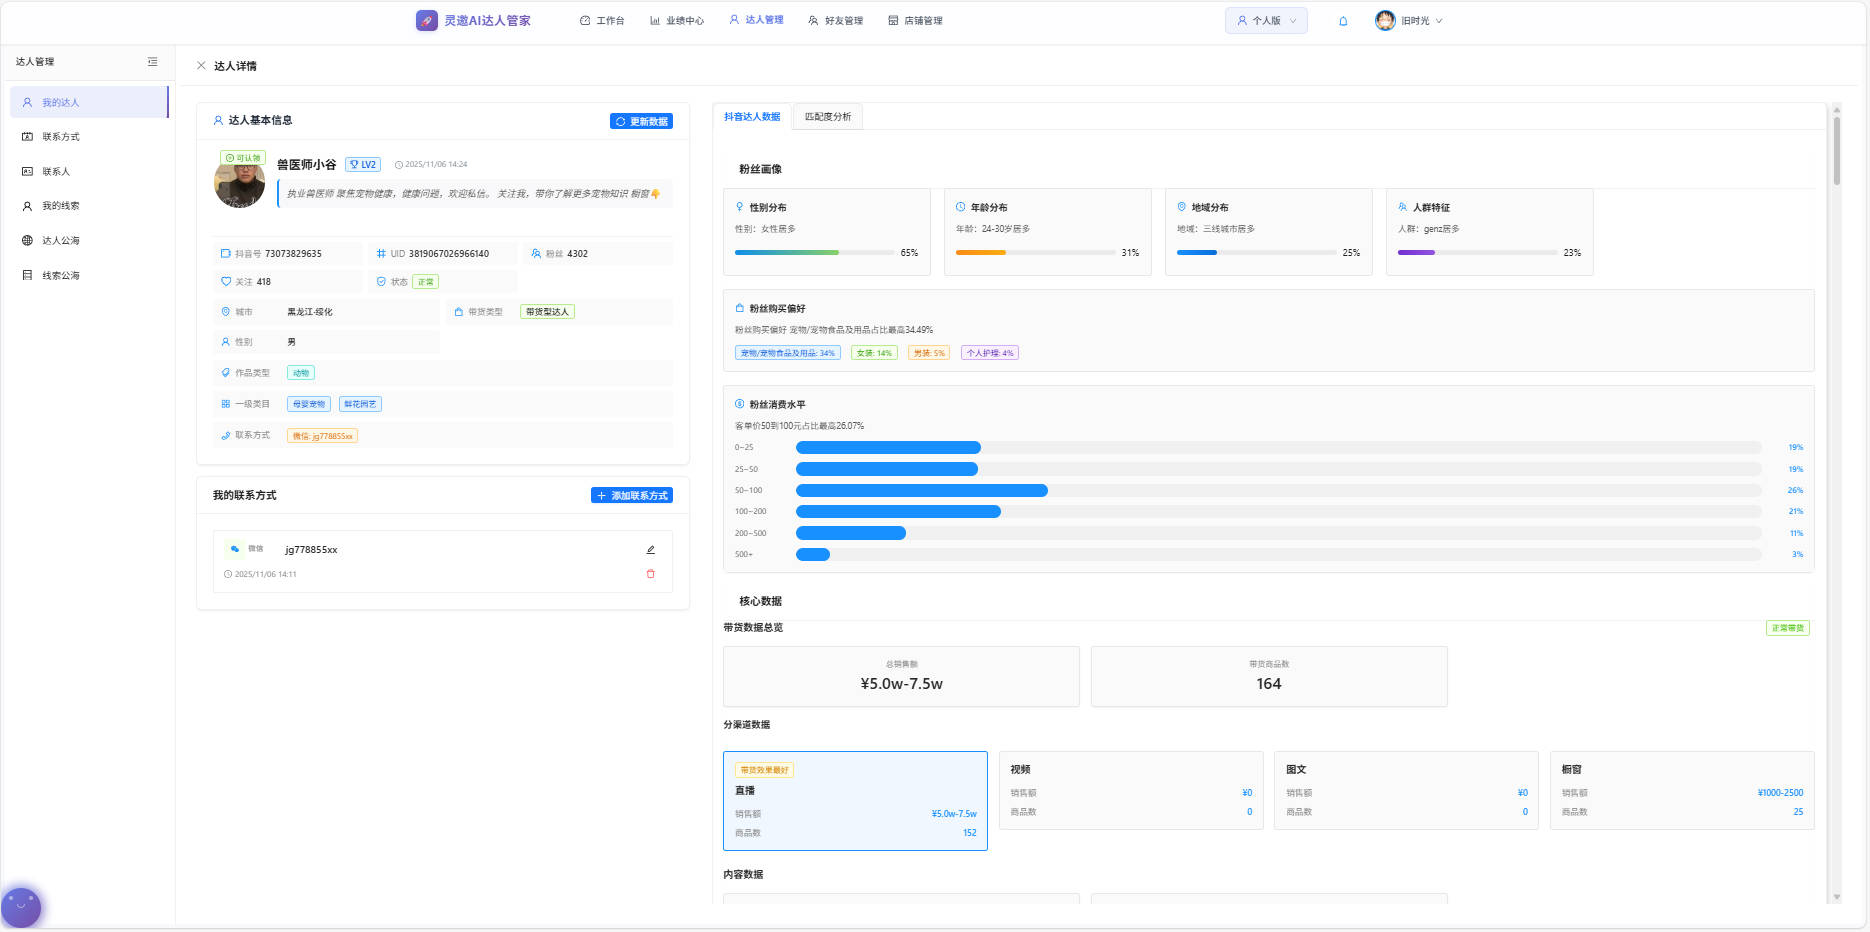Switch to the 匹配度分析 tab
This screenshot has height=932, width=1870.
pos(828,117)
